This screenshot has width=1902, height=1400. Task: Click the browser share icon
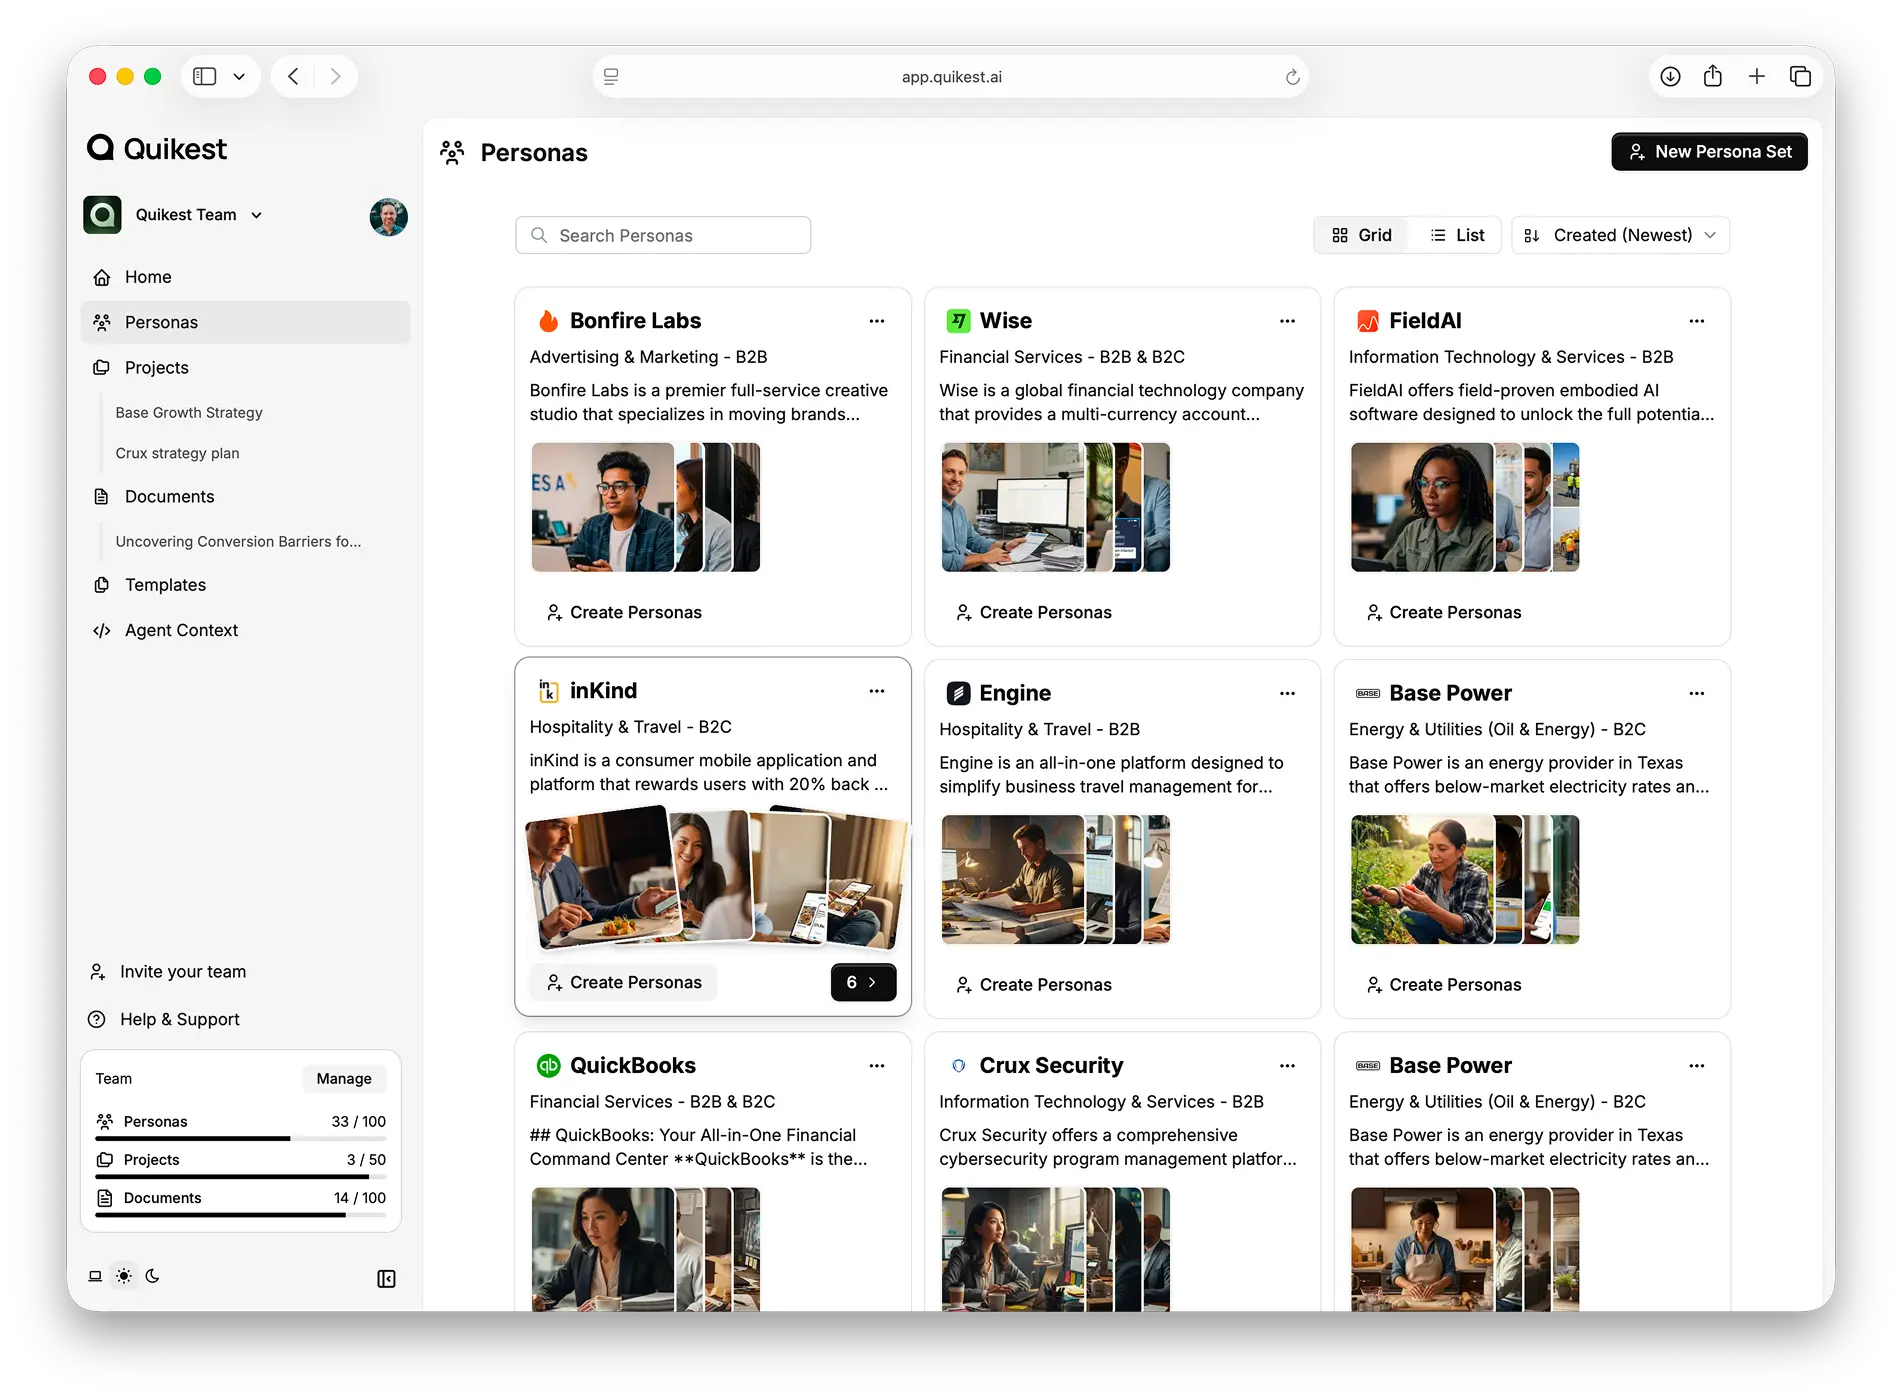(1713, 76)
